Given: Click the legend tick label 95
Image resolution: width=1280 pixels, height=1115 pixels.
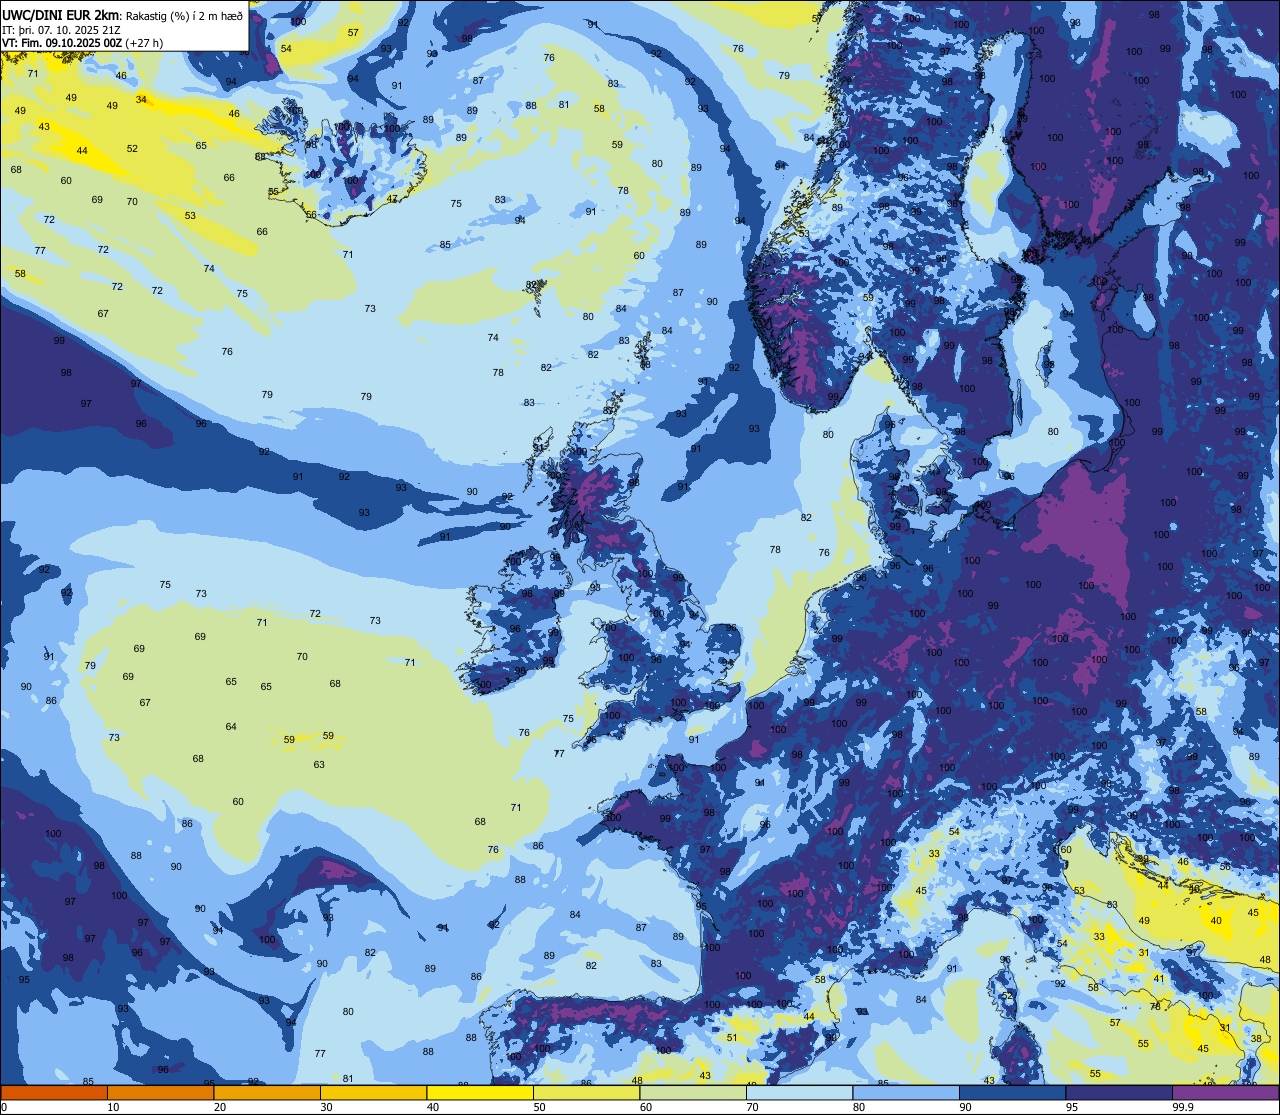Looking at the screenshot, I should click(x=1072, y=1107).
